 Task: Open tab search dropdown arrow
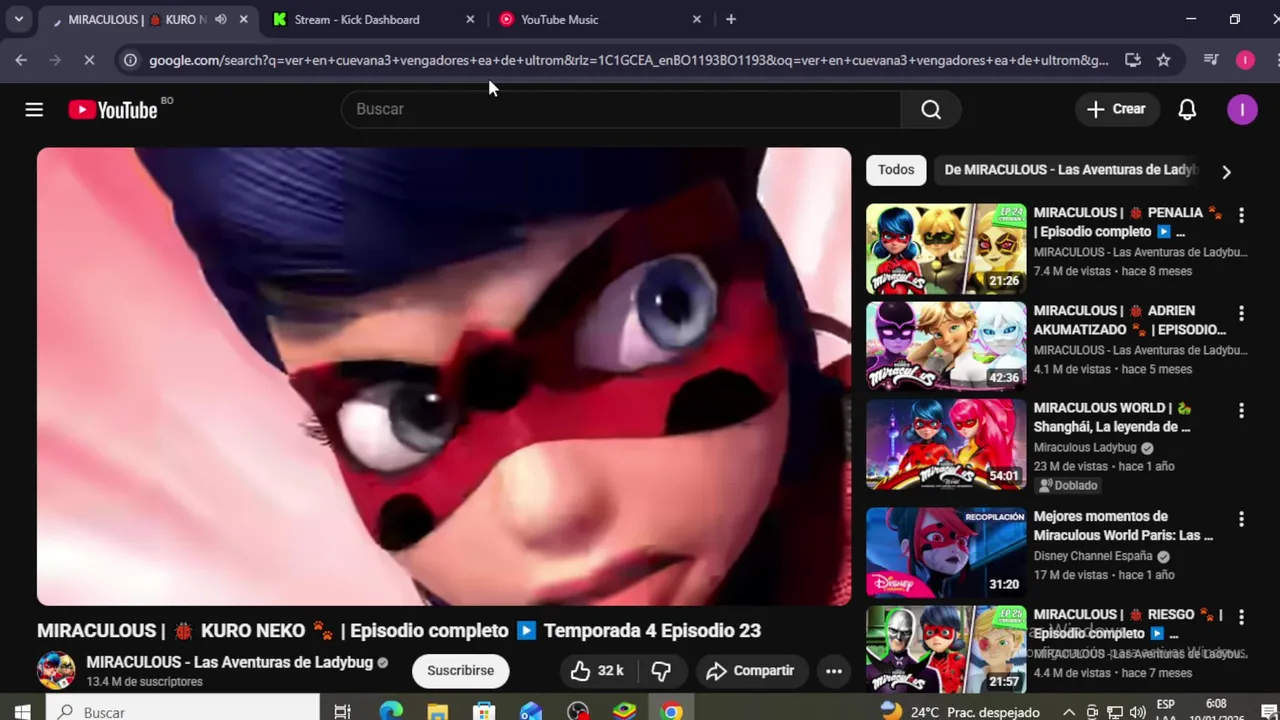tap(18, 19)
